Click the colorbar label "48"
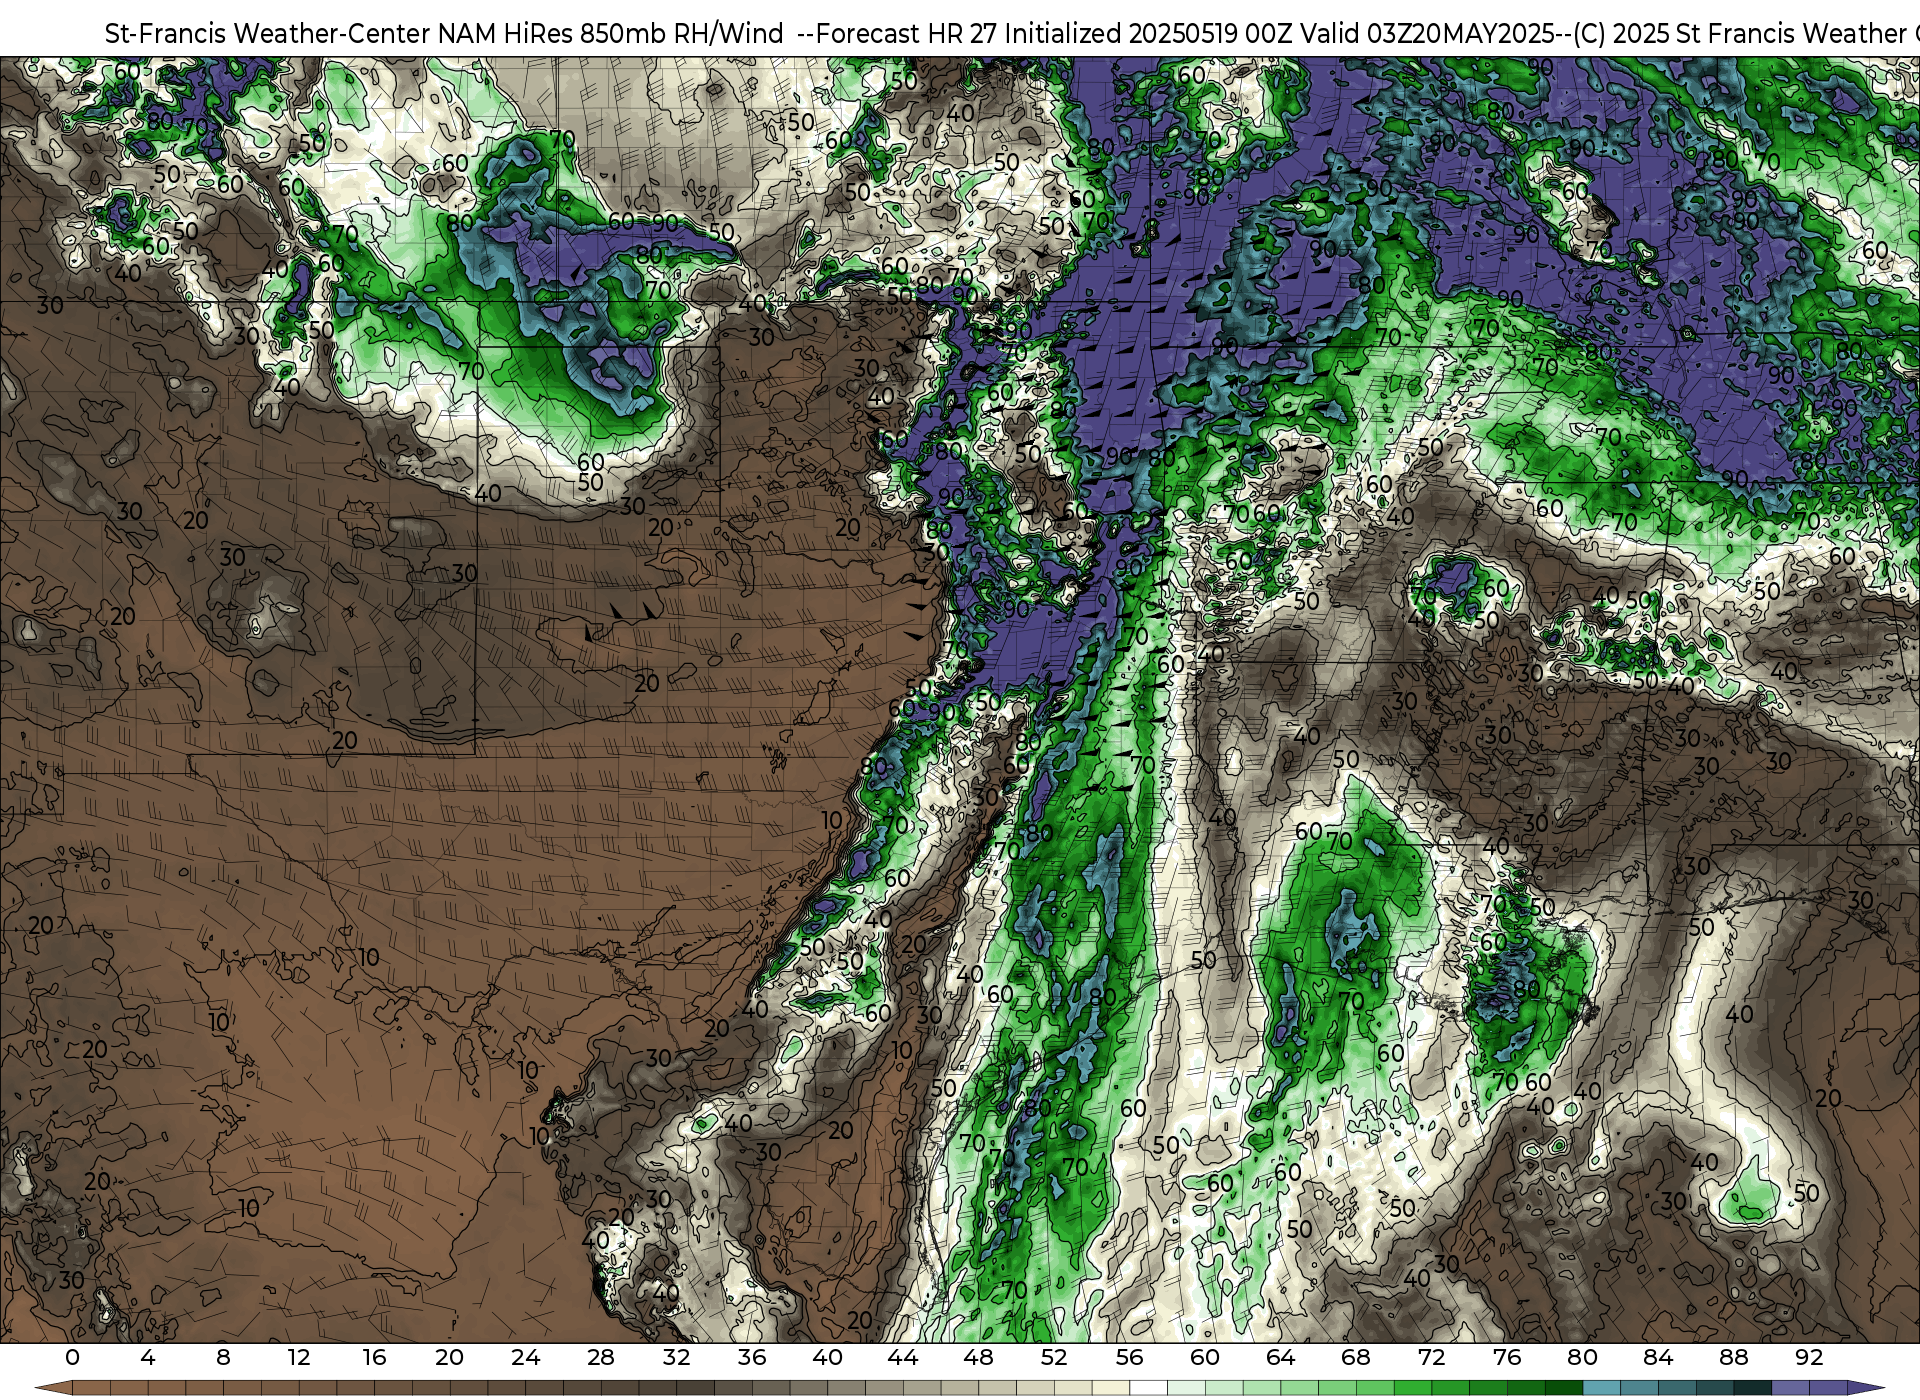Screen dimensions: 1920x1400 978,1357
